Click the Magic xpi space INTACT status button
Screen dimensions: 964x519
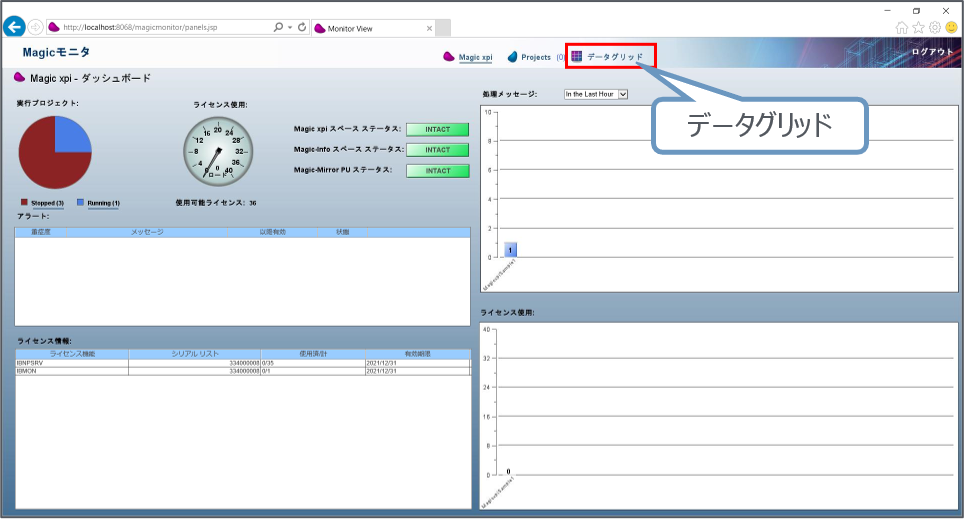437,129
